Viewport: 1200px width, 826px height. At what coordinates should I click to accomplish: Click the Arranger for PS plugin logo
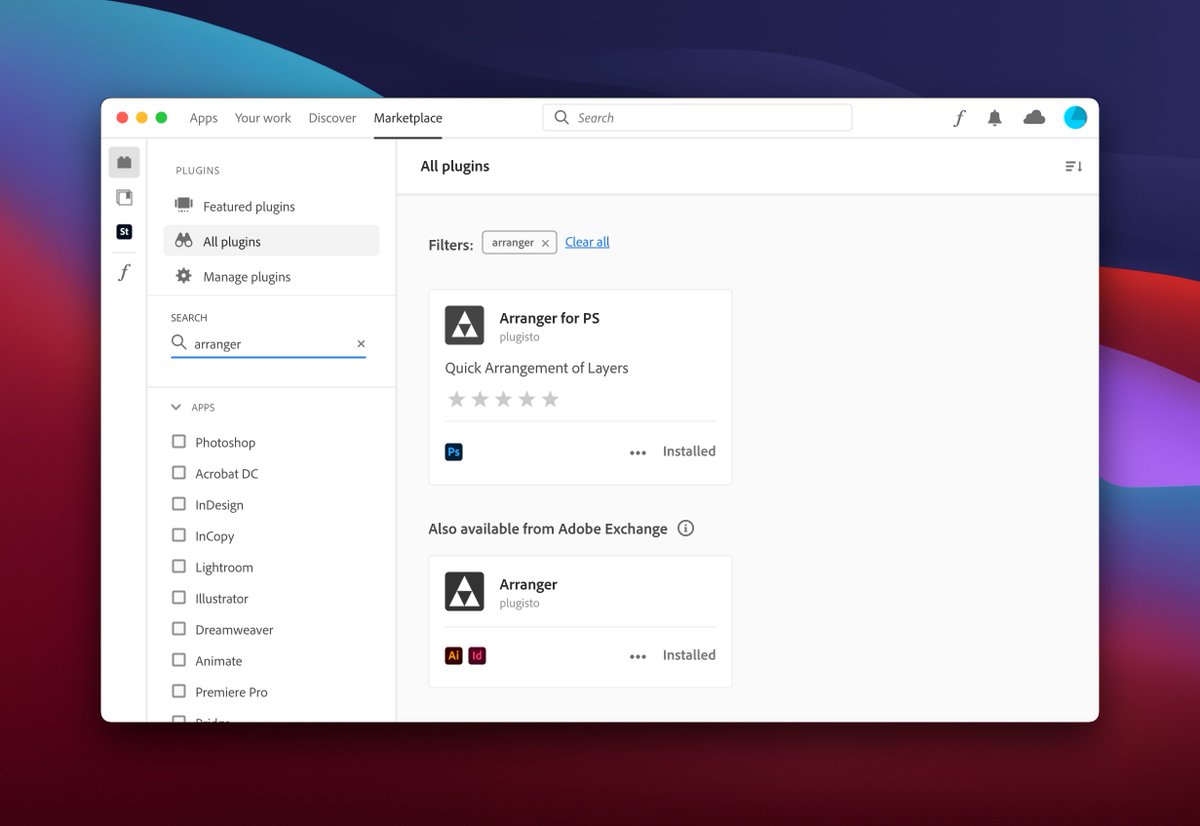pos(464,326)
